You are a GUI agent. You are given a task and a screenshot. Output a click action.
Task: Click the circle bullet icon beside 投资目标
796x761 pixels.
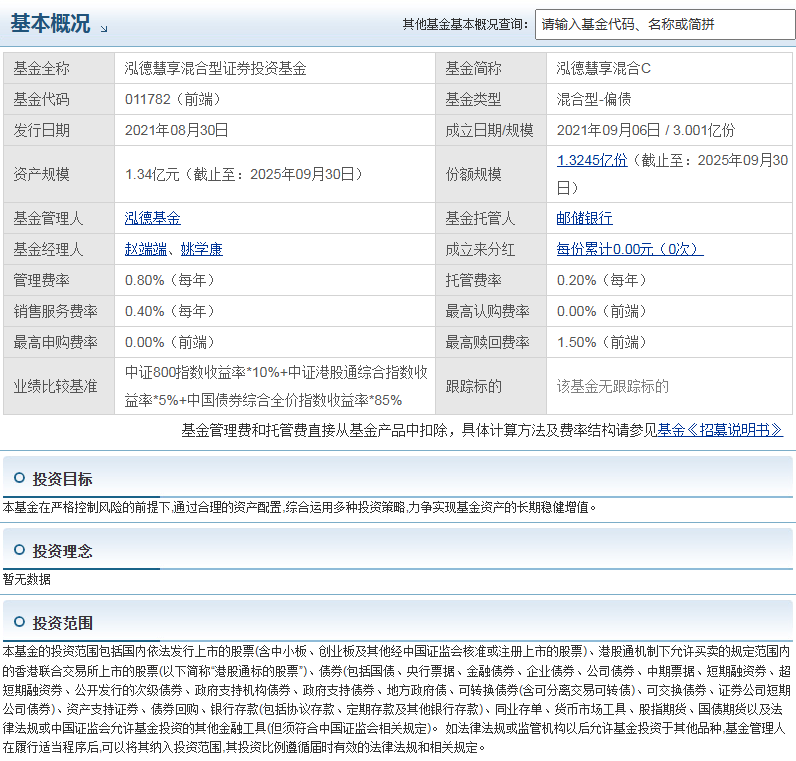point(19,478)
